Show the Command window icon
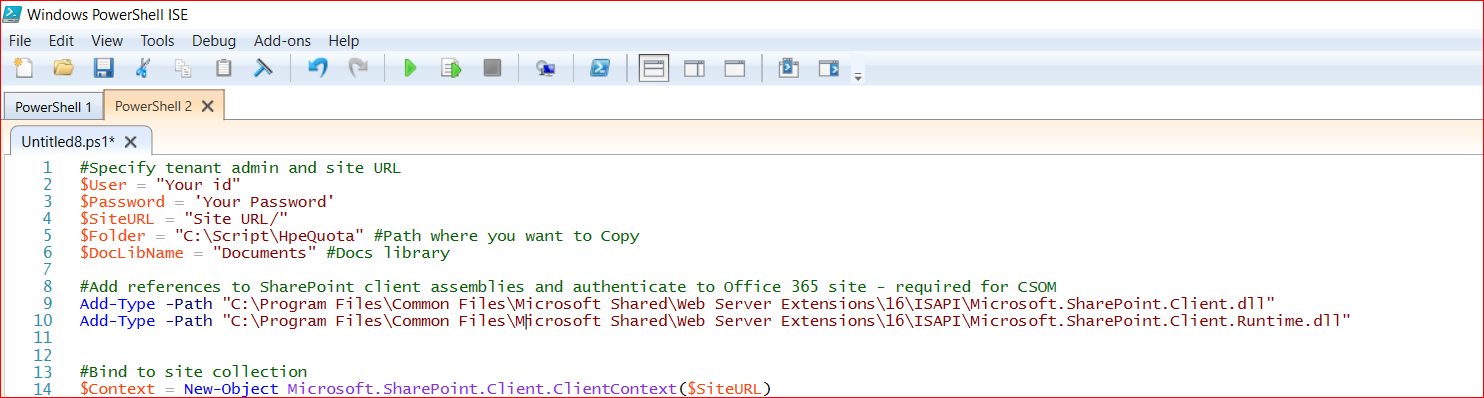This screenshot has width=1484, height=398. coord(788,69)
